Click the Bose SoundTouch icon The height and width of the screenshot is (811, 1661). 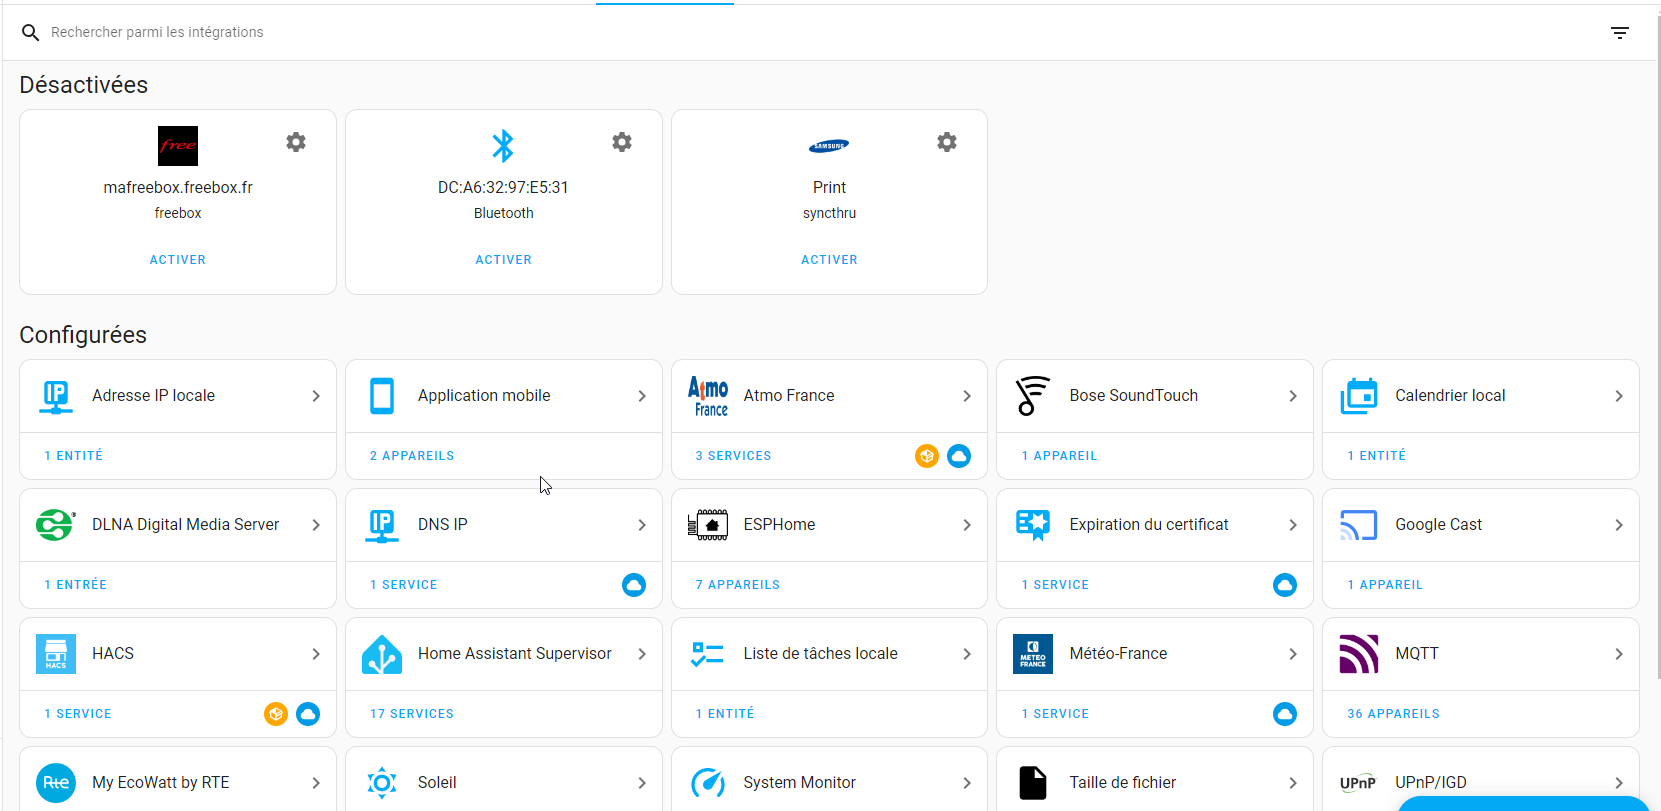[1033, 396]
